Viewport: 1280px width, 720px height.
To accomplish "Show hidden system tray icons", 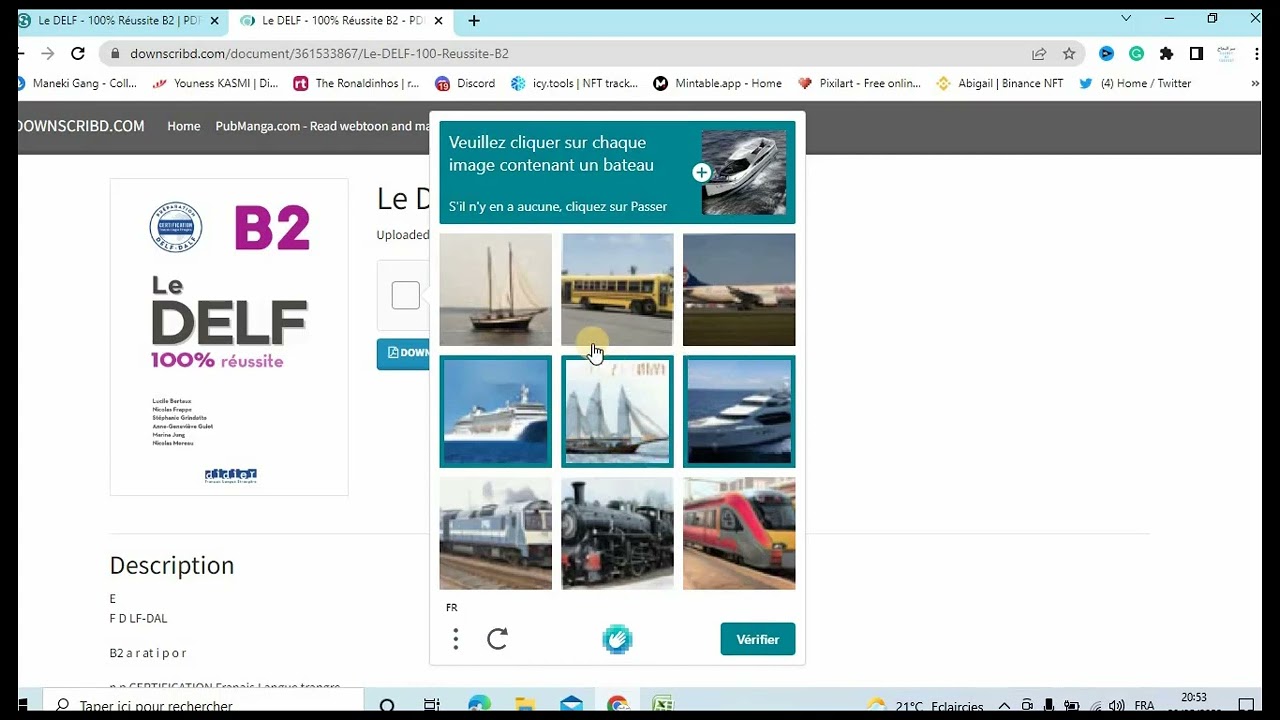I will pyautogui.click(x=1004, y=706).
